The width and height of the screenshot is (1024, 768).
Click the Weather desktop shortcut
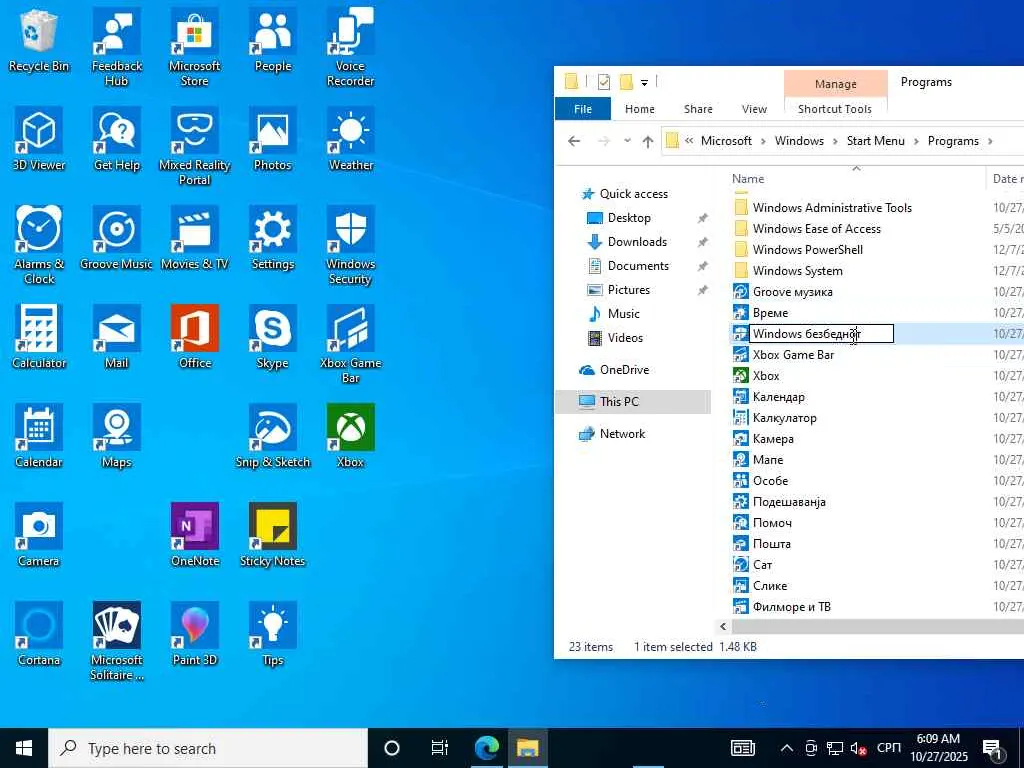(x=351, y=140)
